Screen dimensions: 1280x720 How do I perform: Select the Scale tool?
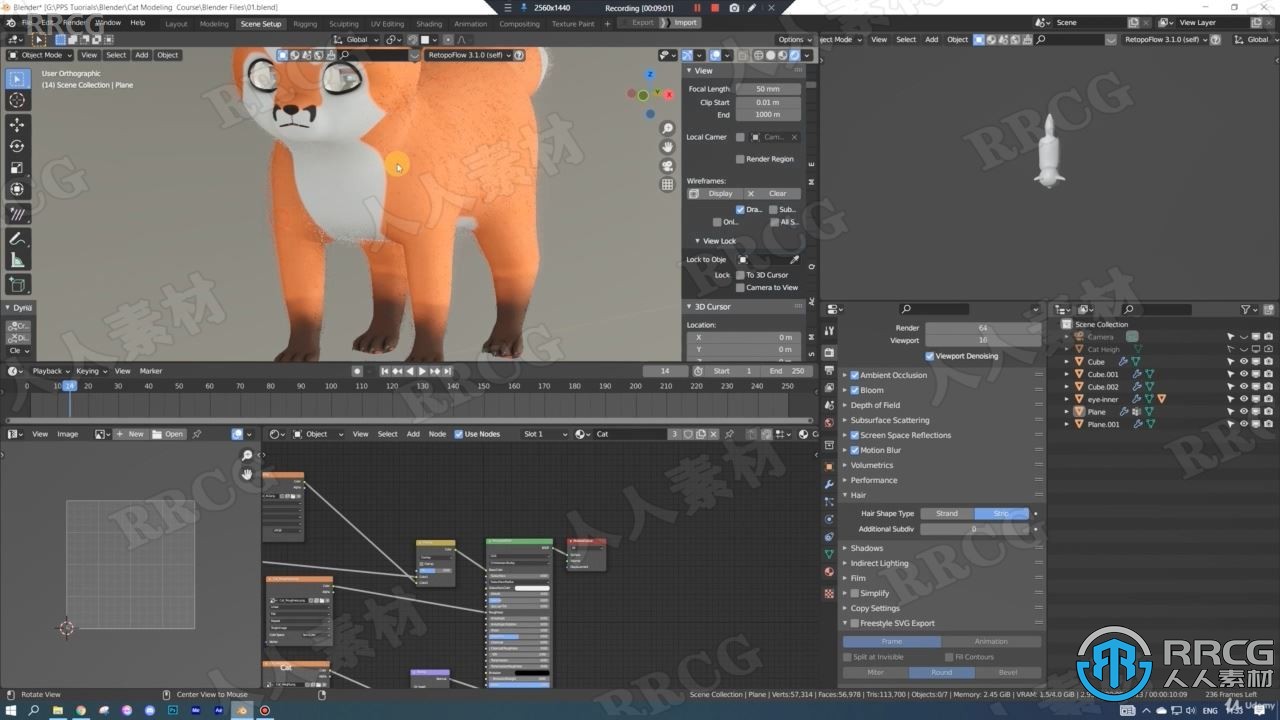pyautogui.click(x=17, y=168)
